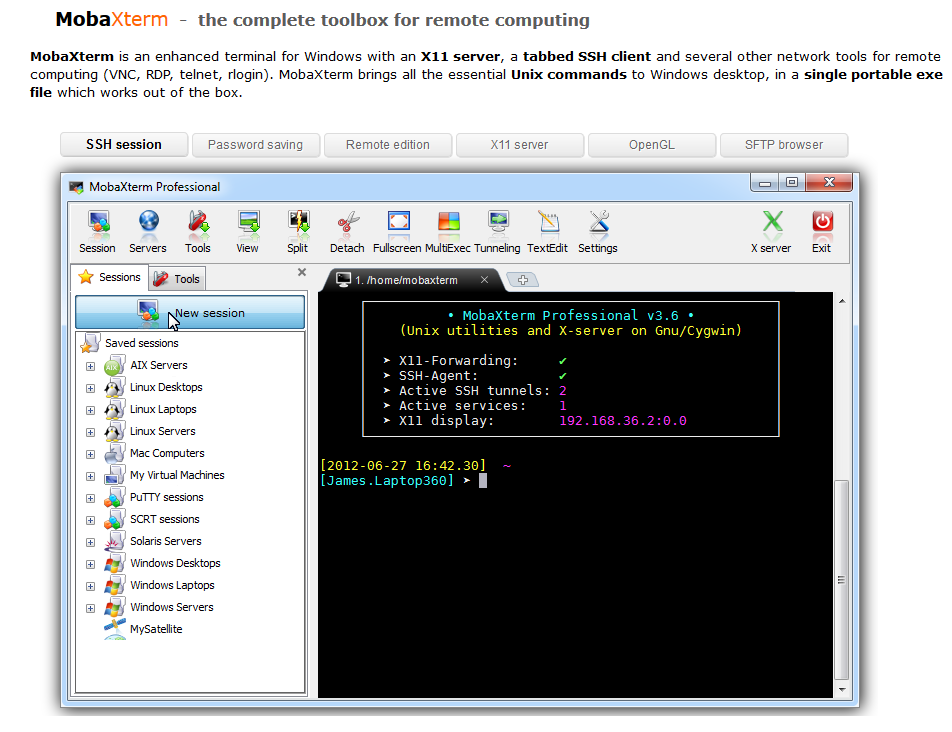The height and width of the screenshot is (732, 952).
Task: Expand the Windows Desktops session group
Action: point(89,563)
